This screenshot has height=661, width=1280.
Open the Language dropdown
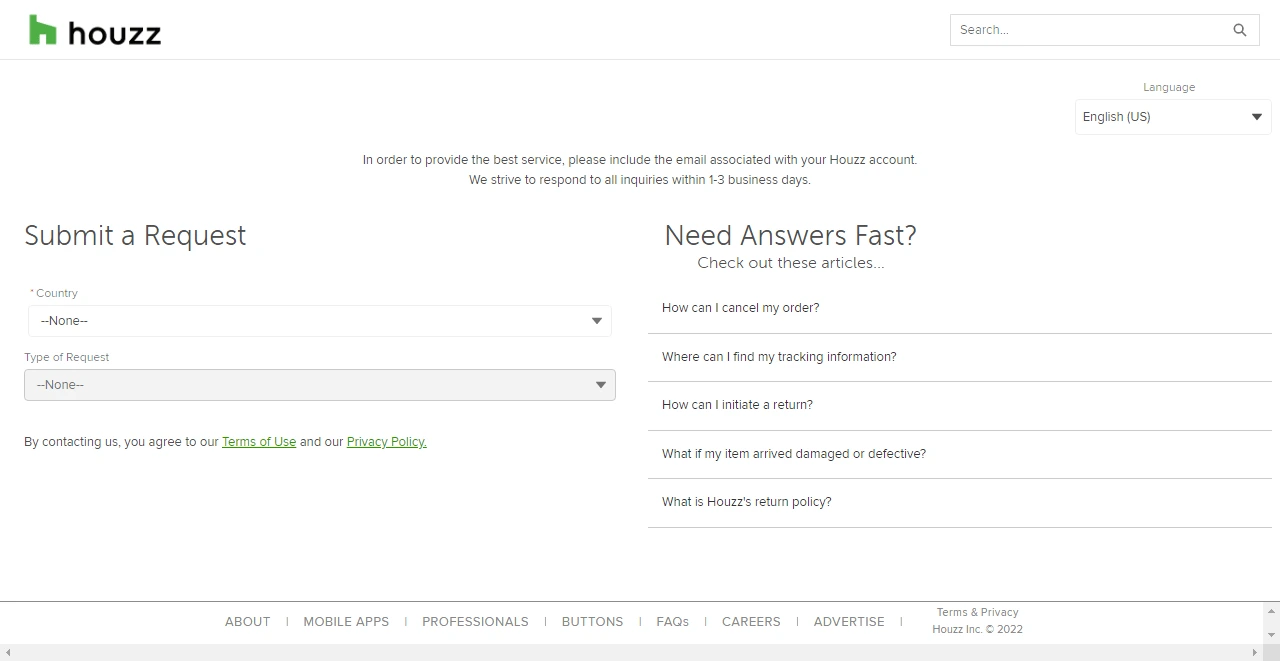point(1172,117)
